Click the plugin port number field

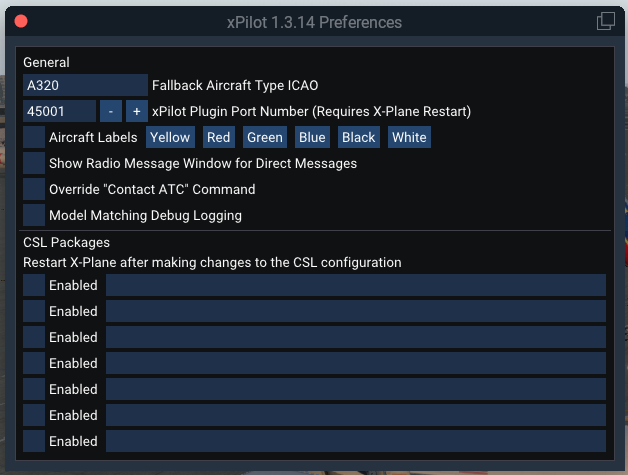pos(59,111)
